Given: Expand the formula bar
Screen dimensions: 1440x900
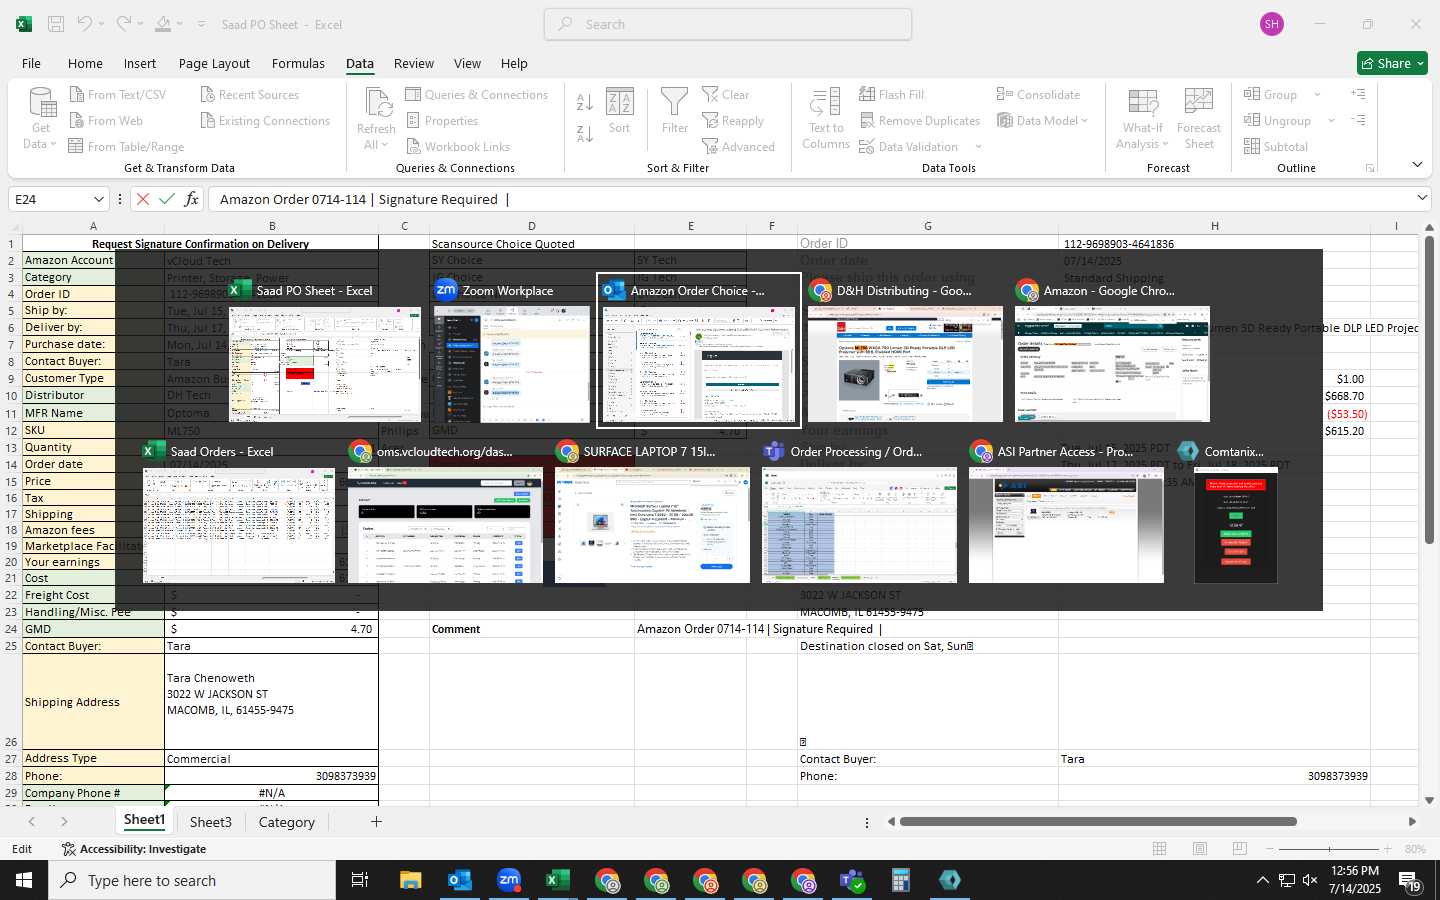Looking at the screenshot, I should coord(1422,198).
